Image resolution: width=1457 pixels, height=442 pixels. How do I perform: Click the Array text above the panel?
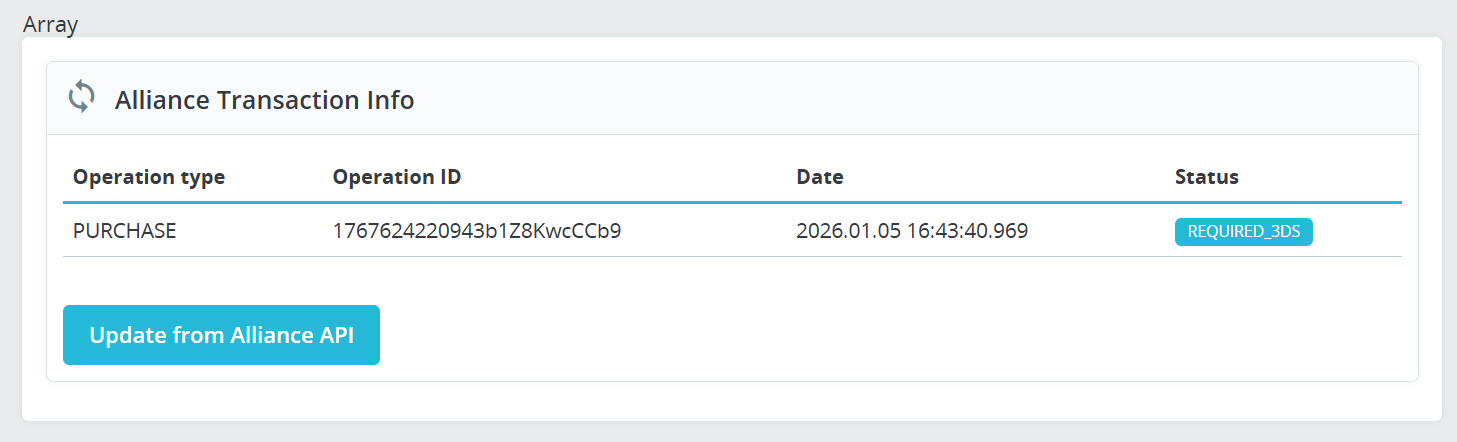(50, 25)
